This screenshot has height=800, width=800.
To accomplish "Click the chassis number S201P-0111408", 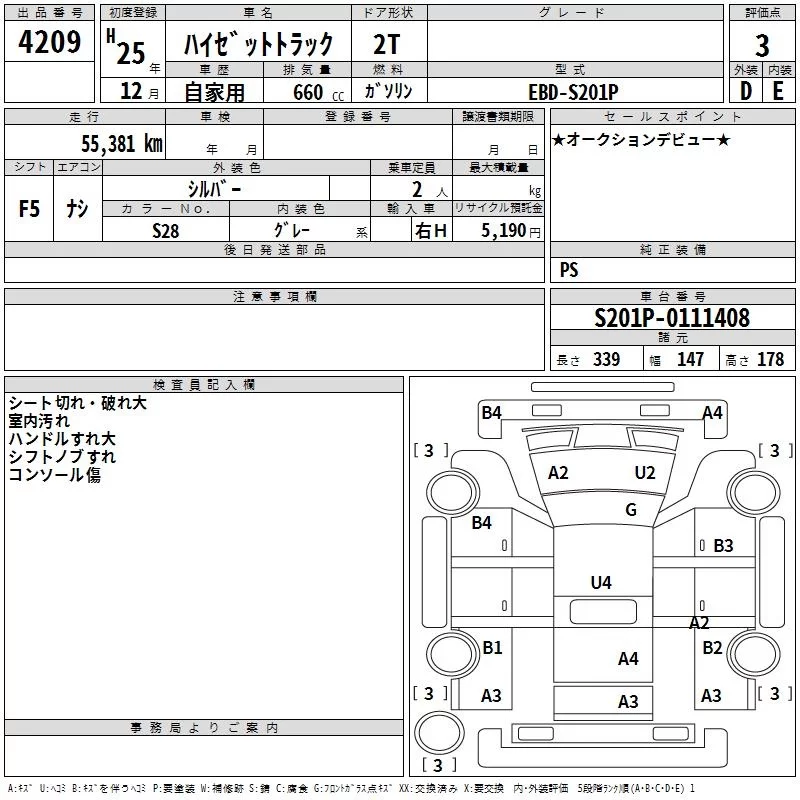I will click(672, 317).
